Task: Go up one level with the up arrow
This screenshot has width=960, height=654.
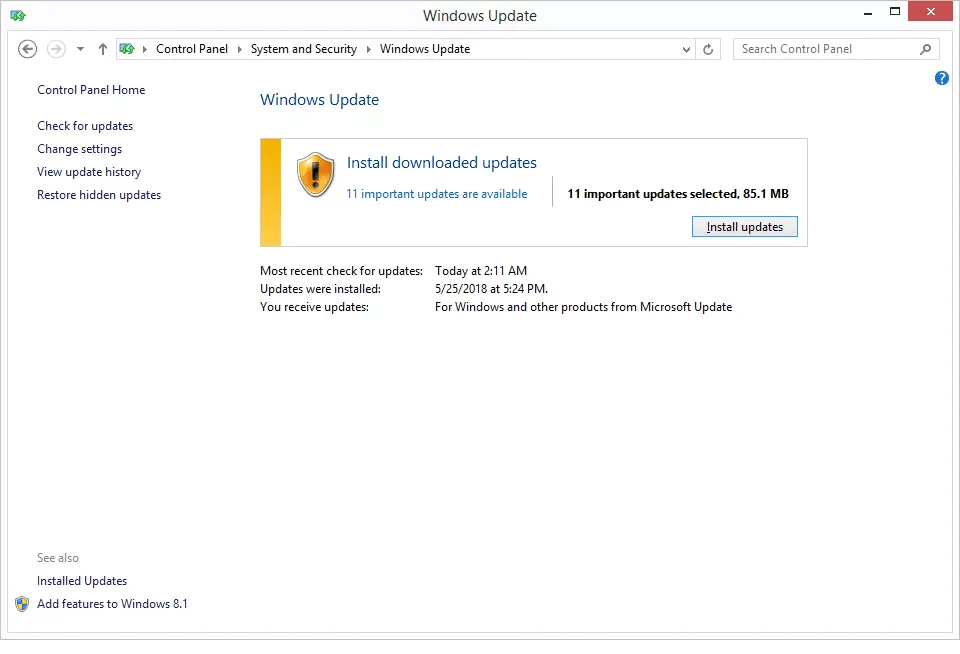Action: click(x=103, y=49)
